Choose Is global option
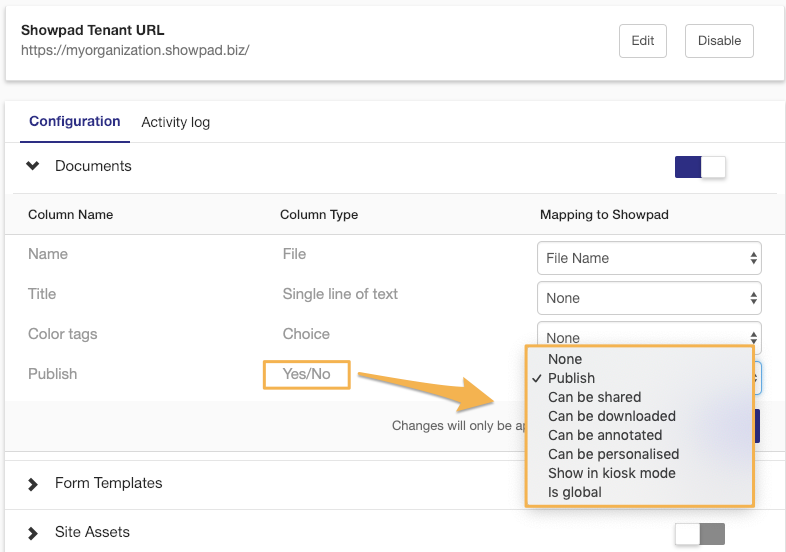 [575, 492]
